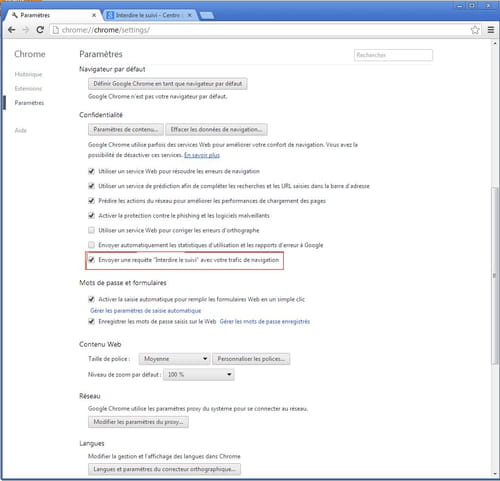Viewport: 500px width, 481px height.
Task: Click the Contenu Web heading
Action: [100, 345]
